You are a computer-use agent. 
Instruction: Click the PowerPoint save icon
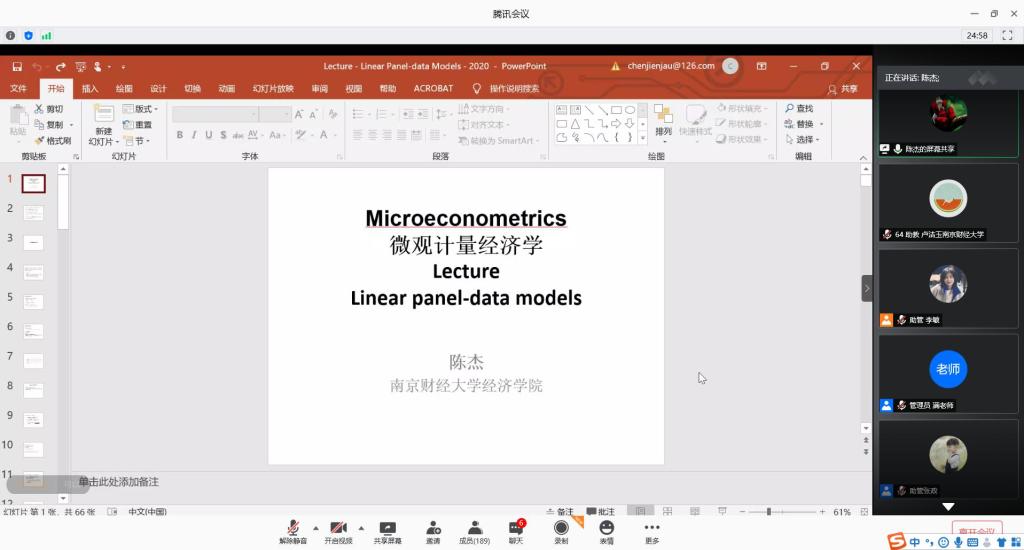tap(17, 67)
